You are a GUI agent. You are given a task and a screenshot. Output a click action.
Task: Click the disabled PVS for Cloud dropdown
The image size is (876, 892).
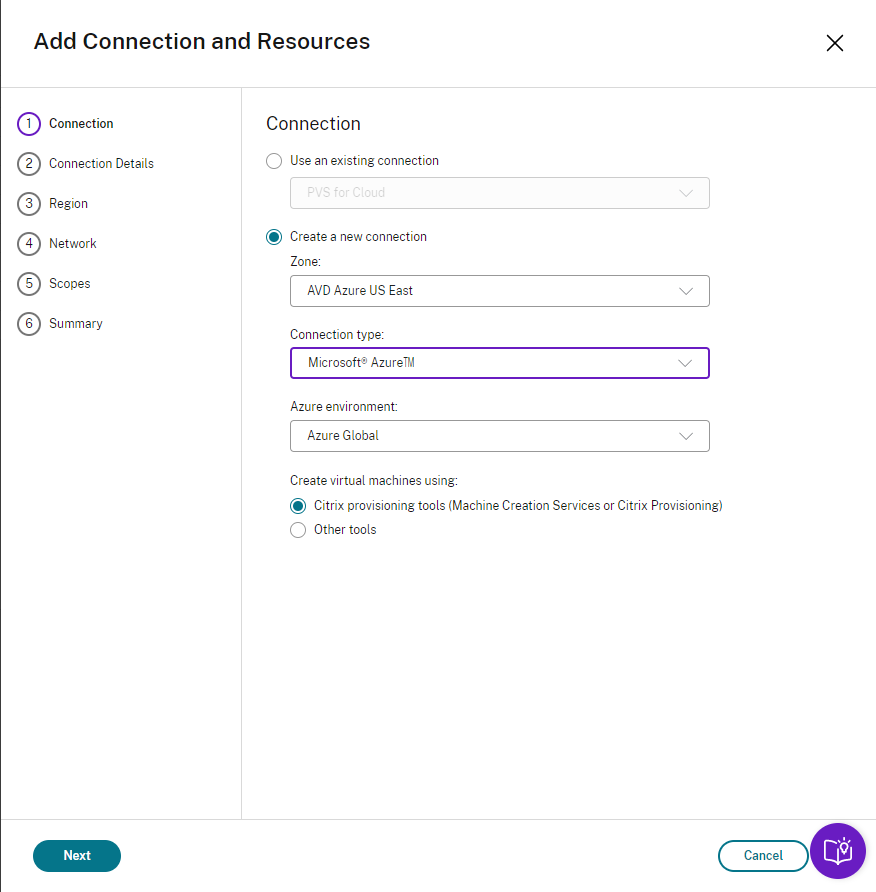coord(499,193)
